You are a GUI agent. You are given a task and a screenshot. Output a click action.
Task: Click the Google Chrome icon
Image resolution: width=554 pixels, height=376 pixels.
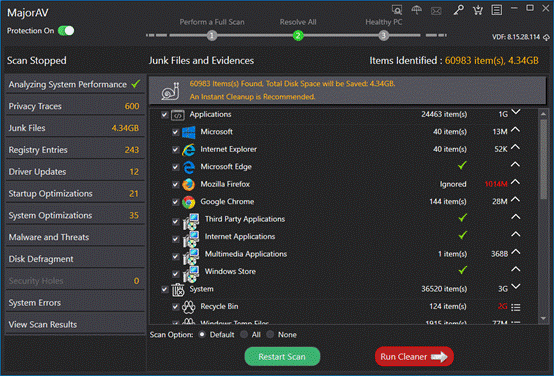[189, 202]
